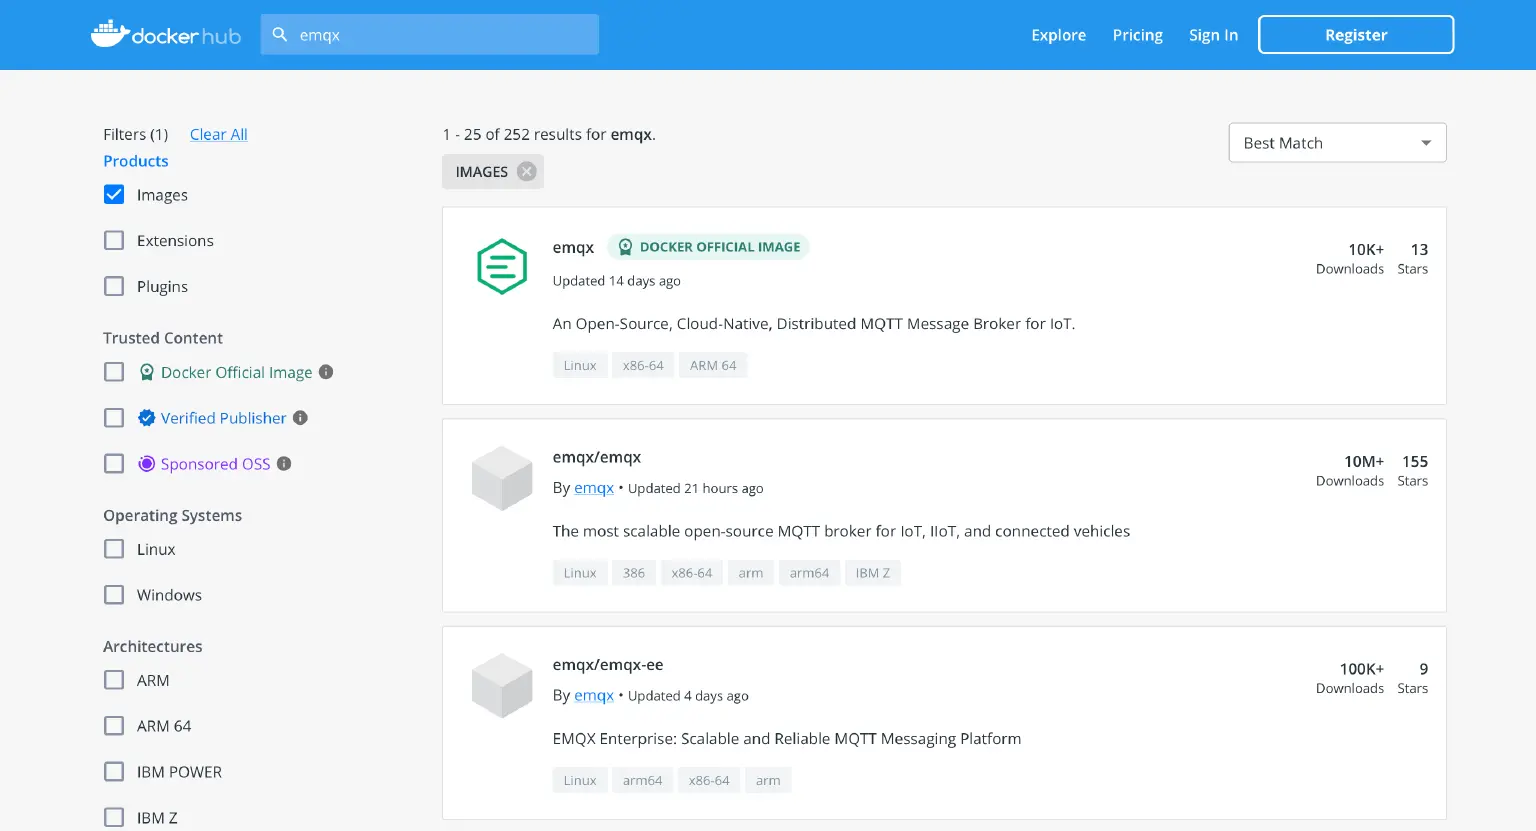This screenshot has height=831, width=1536.
Task: Enable the Linux operating system filter
Action: click(x=114, y=549)
